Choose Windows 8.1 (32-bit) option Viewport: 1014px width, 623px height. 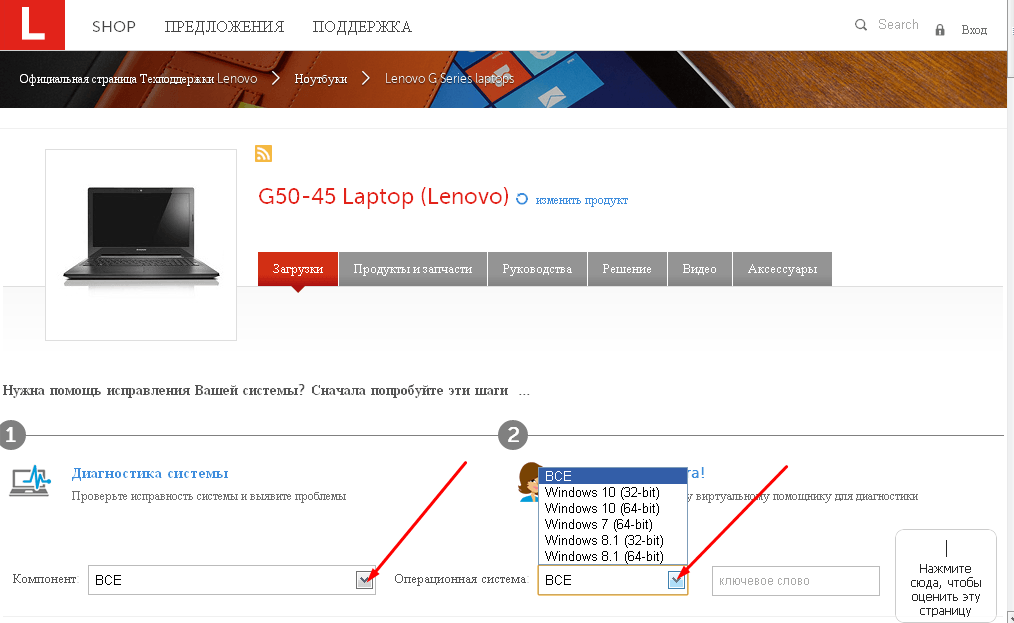point(612,540)
